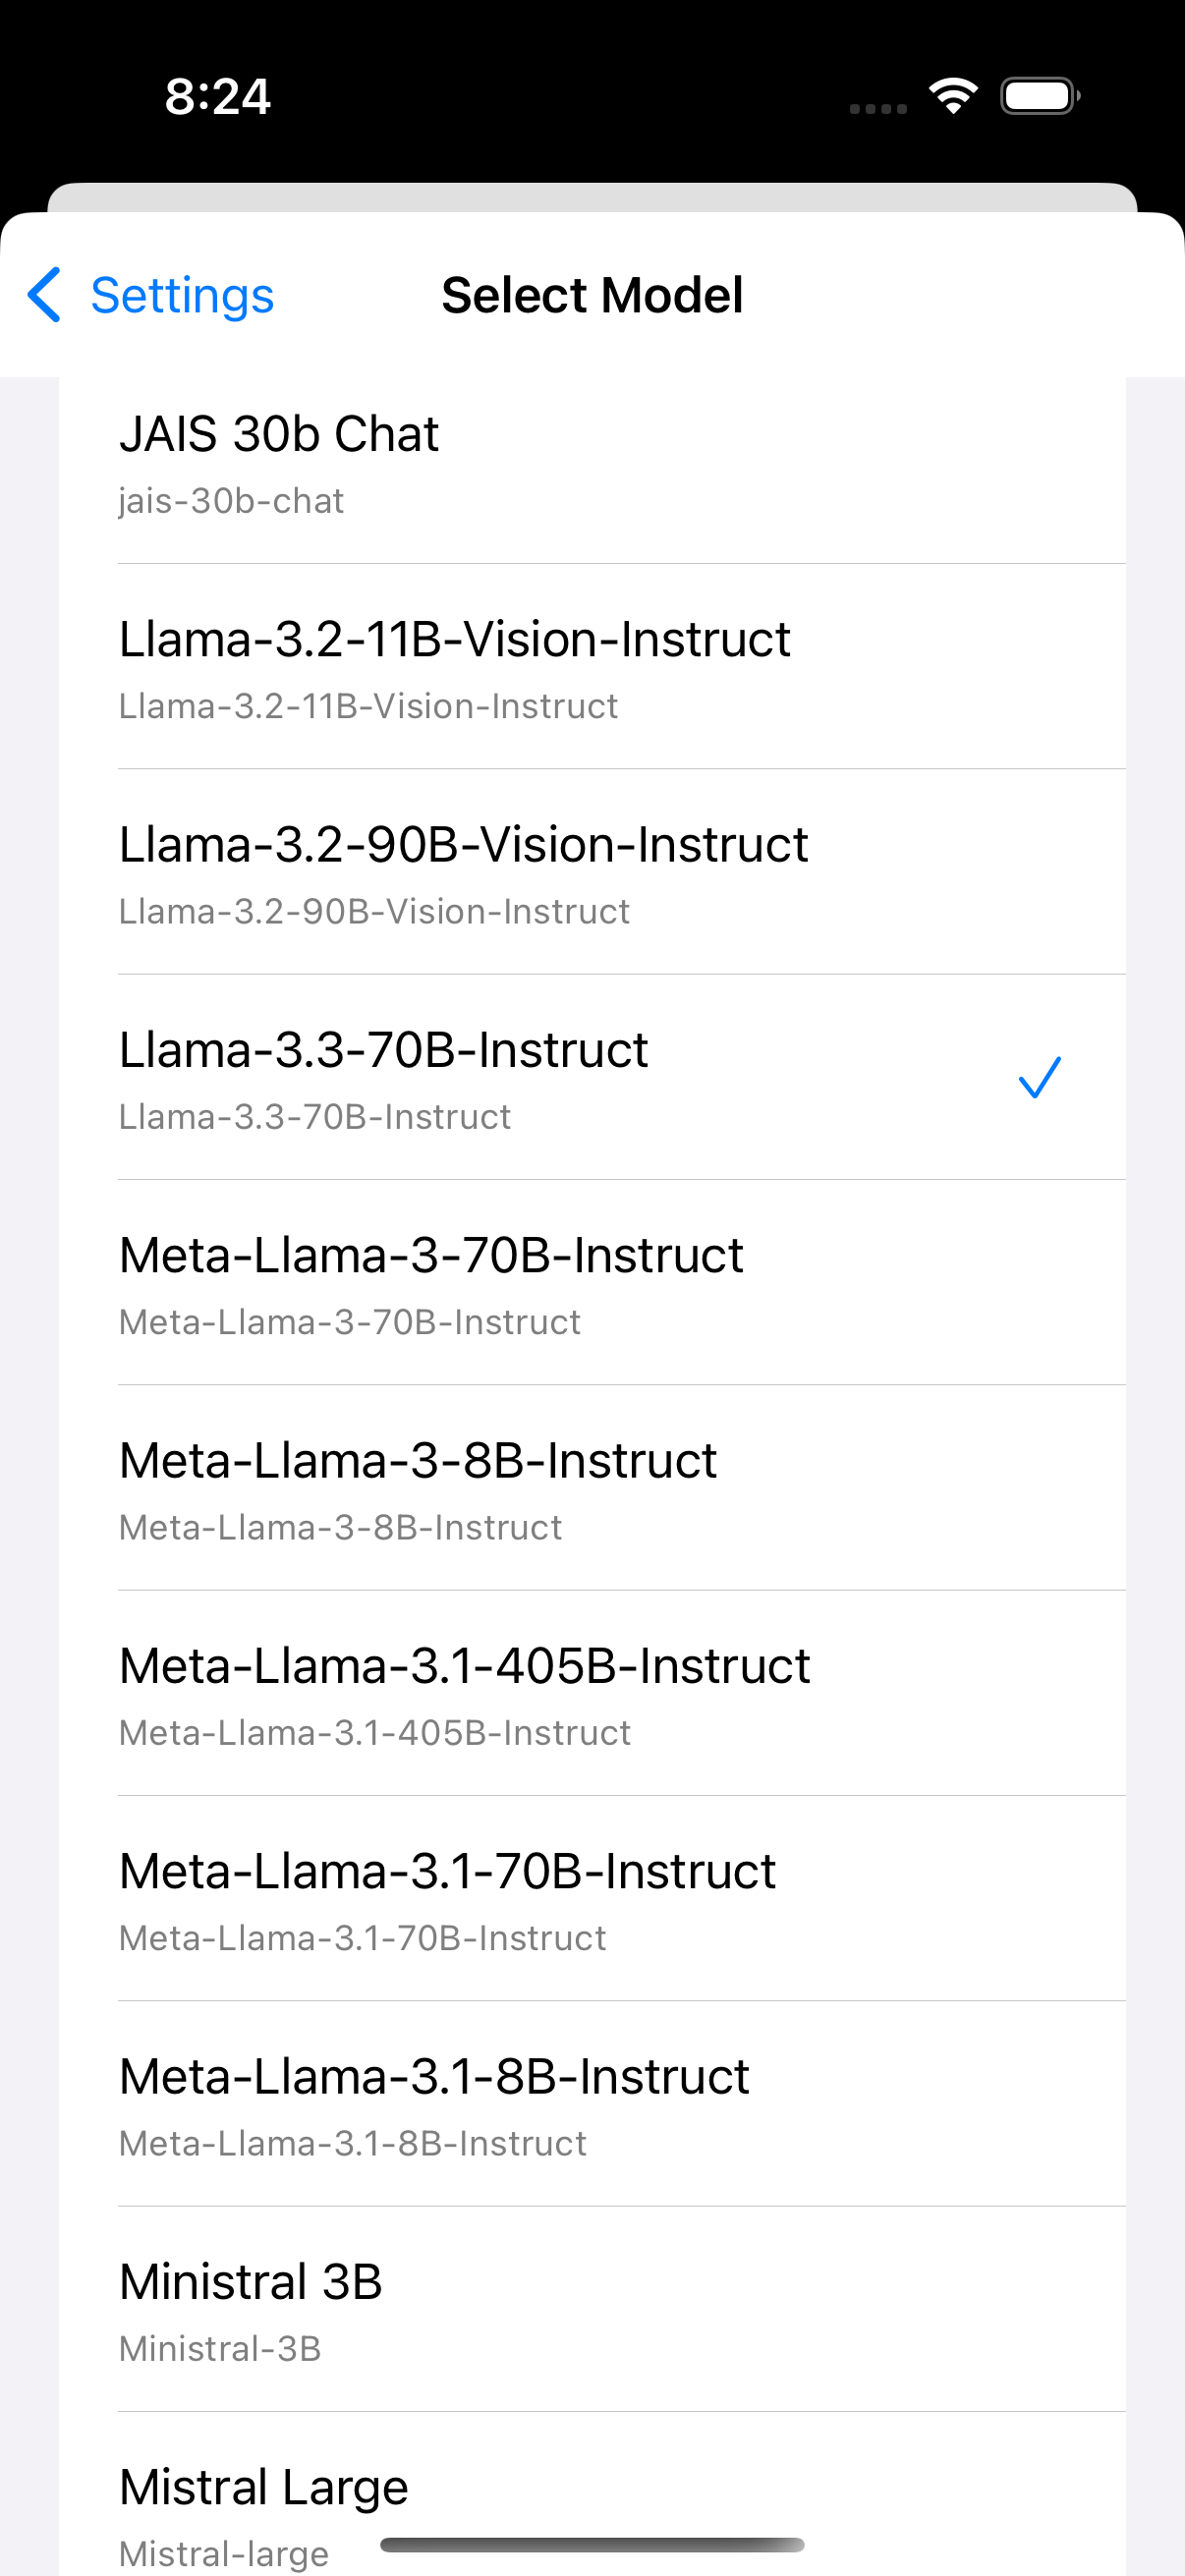1185x2576 pixels.
Task: Choose Meta-Llama-3.1-70B-Instruct model
Action: 592,1899
